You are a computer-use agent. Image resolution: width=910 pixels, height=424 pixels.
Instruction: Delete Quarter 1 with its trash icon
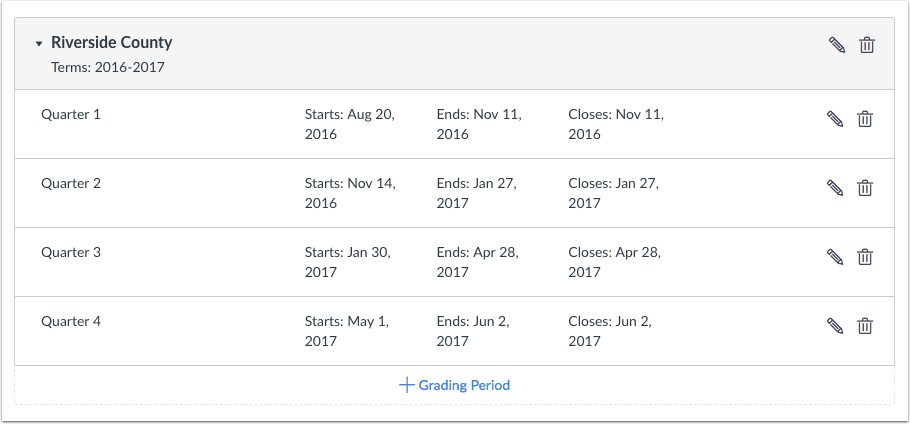click(865, 119)
